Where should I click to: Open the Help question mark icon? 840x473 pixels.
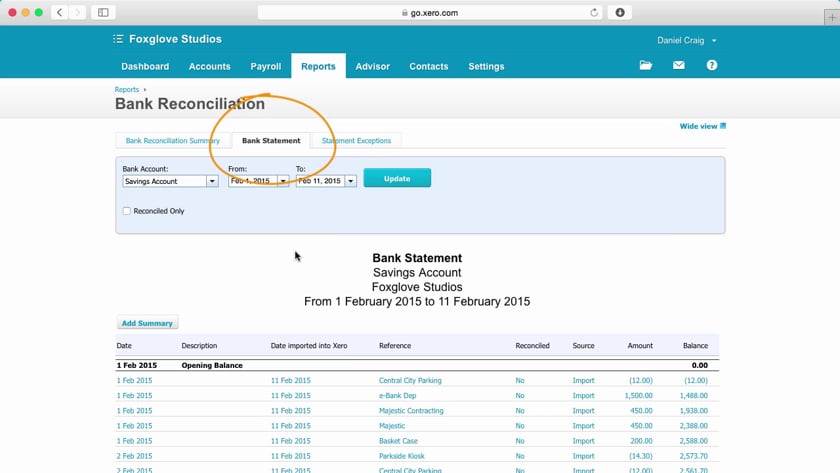pyautogui.click(x=711, y=65)
